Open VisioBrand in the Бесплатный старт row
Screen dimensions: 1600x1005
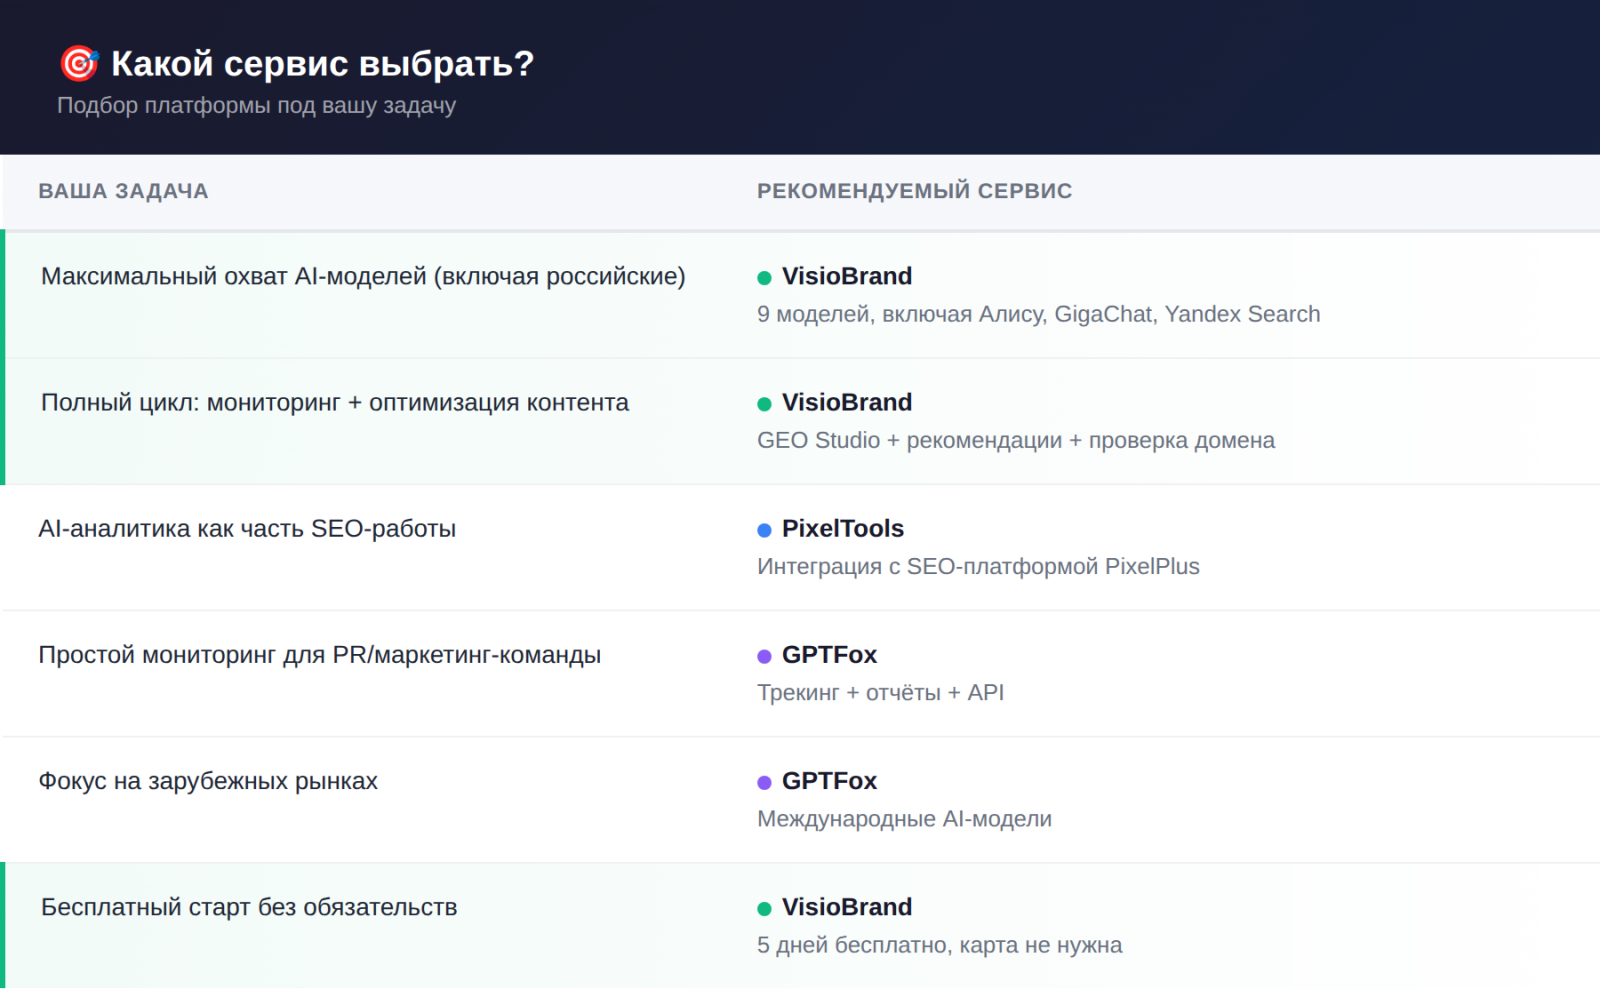coord(846,907)
